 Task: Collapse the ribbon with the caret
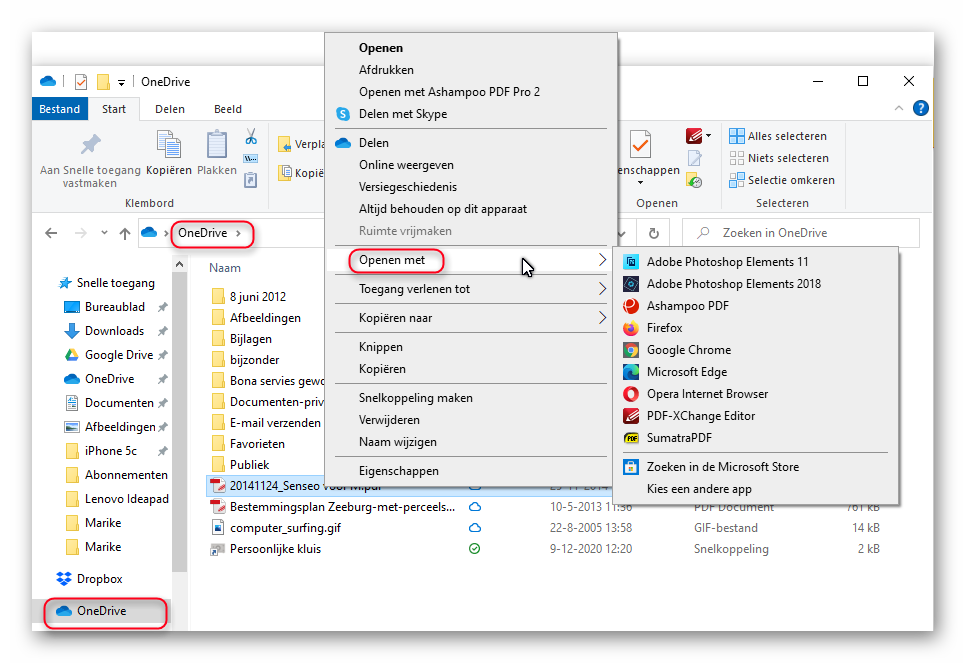(x=899, y=108)
